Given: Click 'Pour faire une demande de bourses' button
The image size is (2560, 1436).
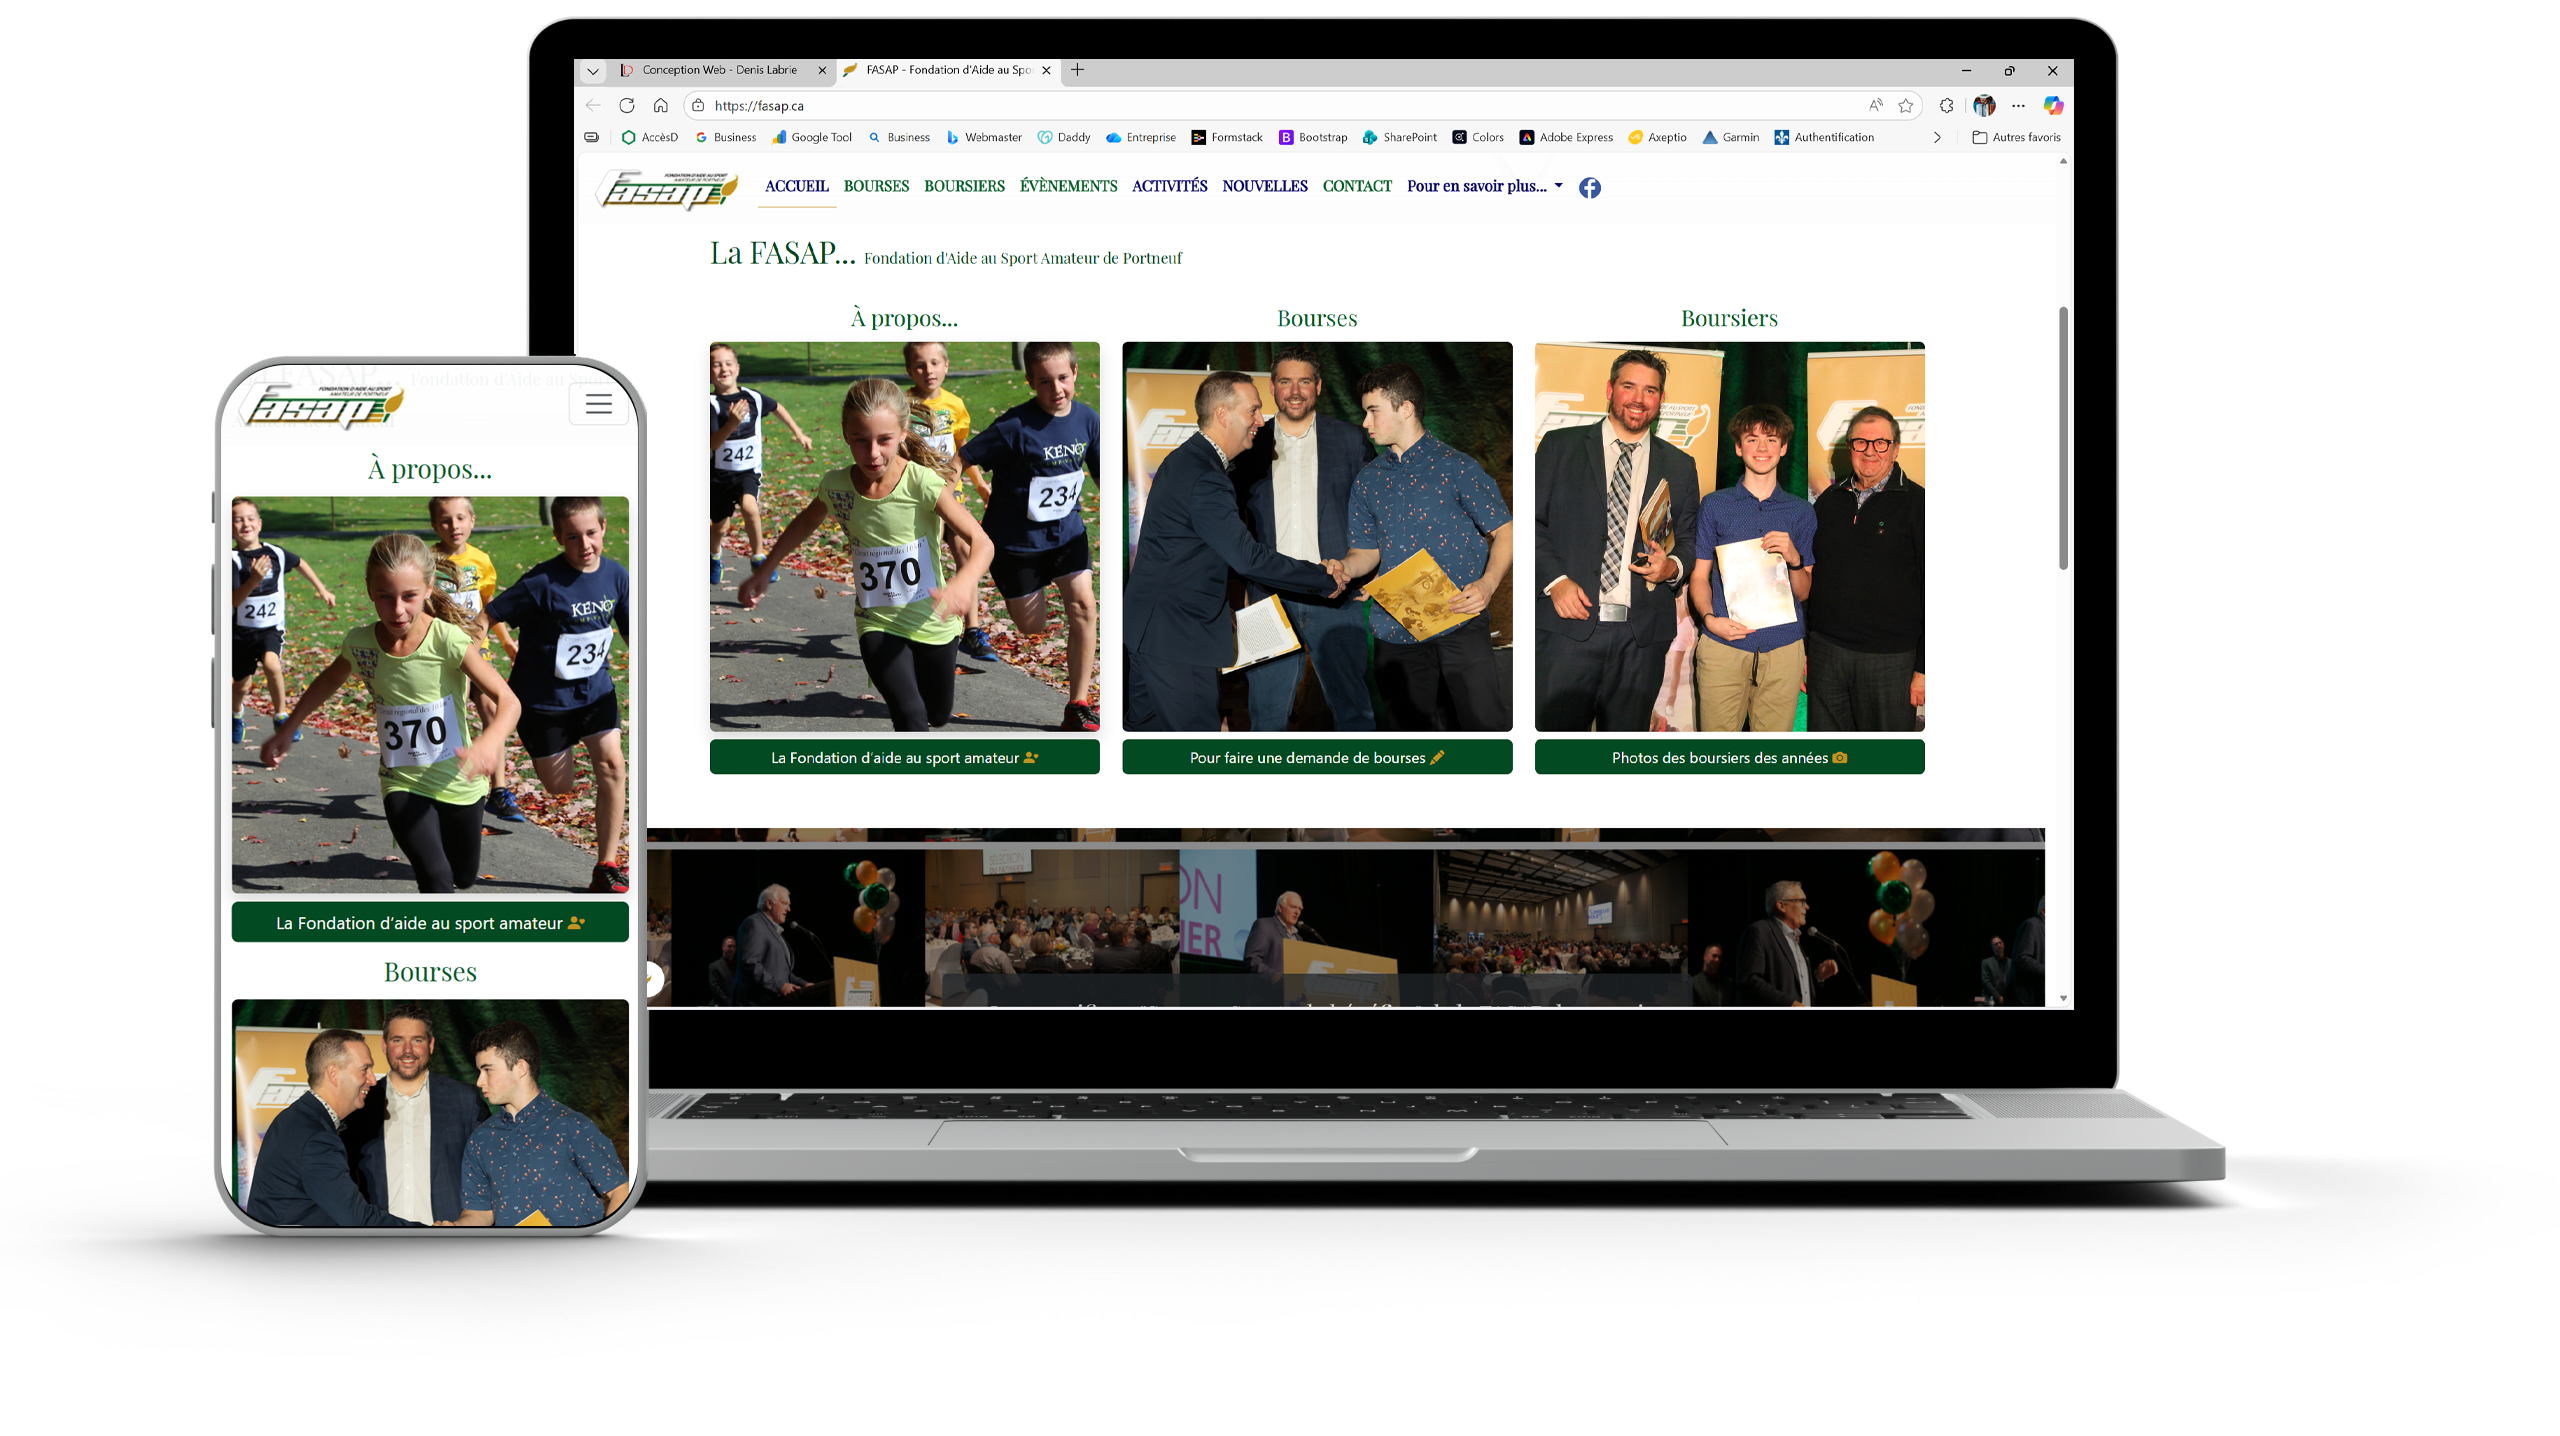Looking at the screenshot, I should 1316,757.
